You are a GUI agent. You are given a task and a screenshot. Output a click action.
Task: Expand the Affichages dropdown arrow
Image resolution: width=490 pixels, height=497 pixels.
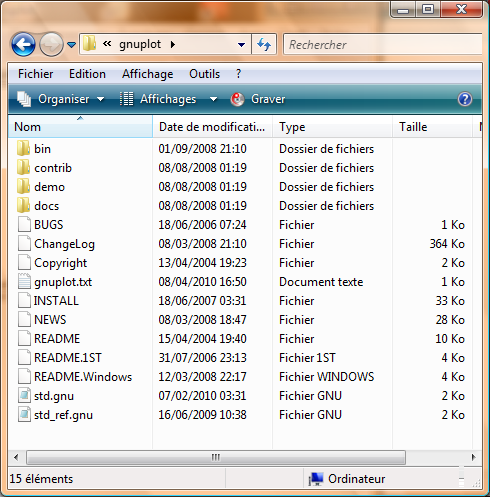[x=213, y=99]
